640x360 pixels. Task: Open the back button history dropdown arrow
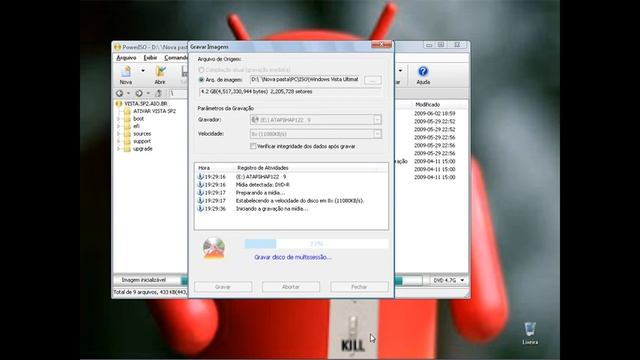(128, 93)
